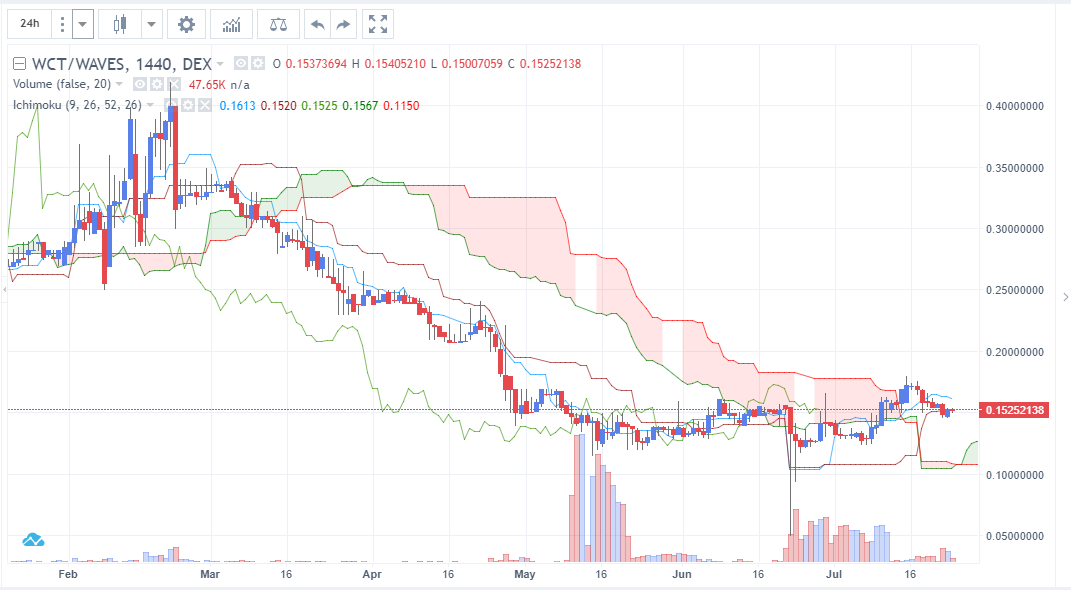Redo the last chart action

(x=344, y=25)
